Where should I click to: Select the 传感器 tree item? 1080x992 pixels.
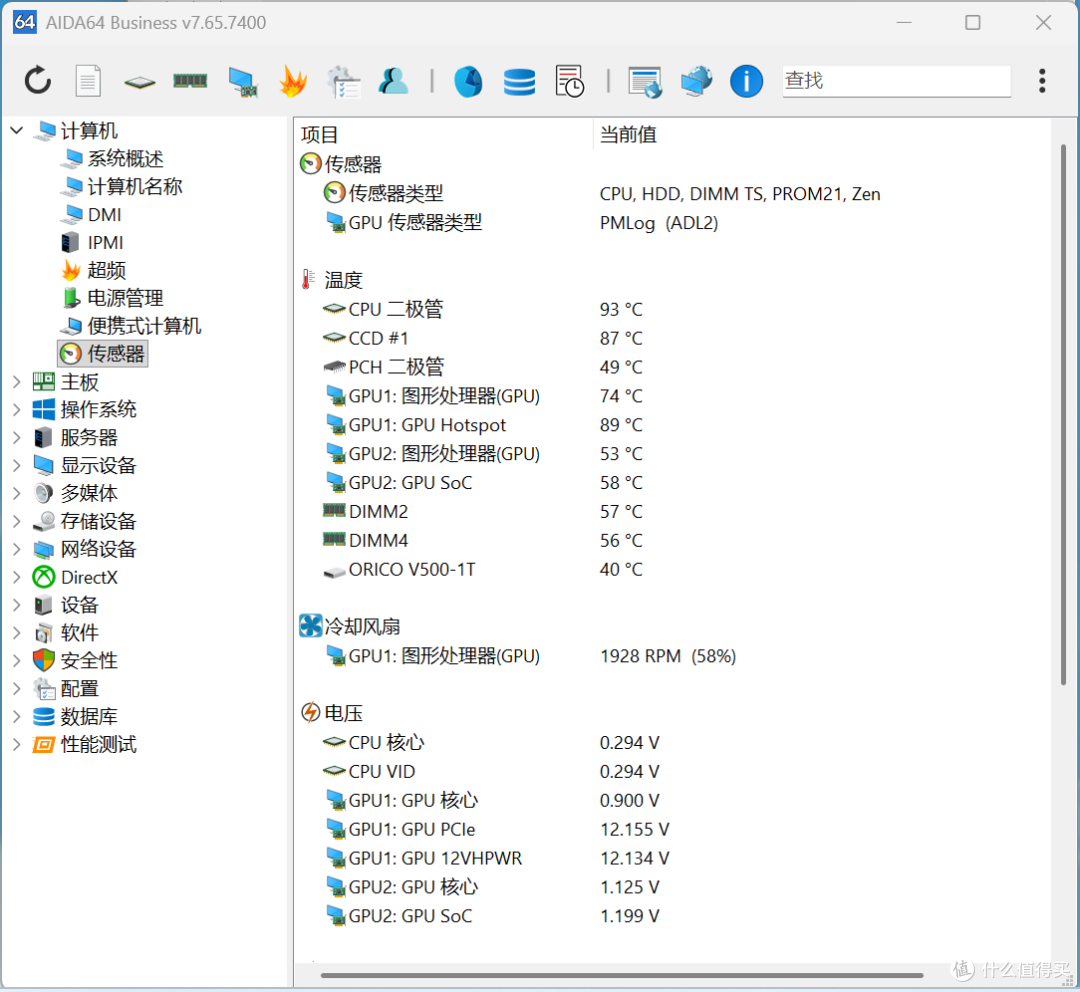103,353
